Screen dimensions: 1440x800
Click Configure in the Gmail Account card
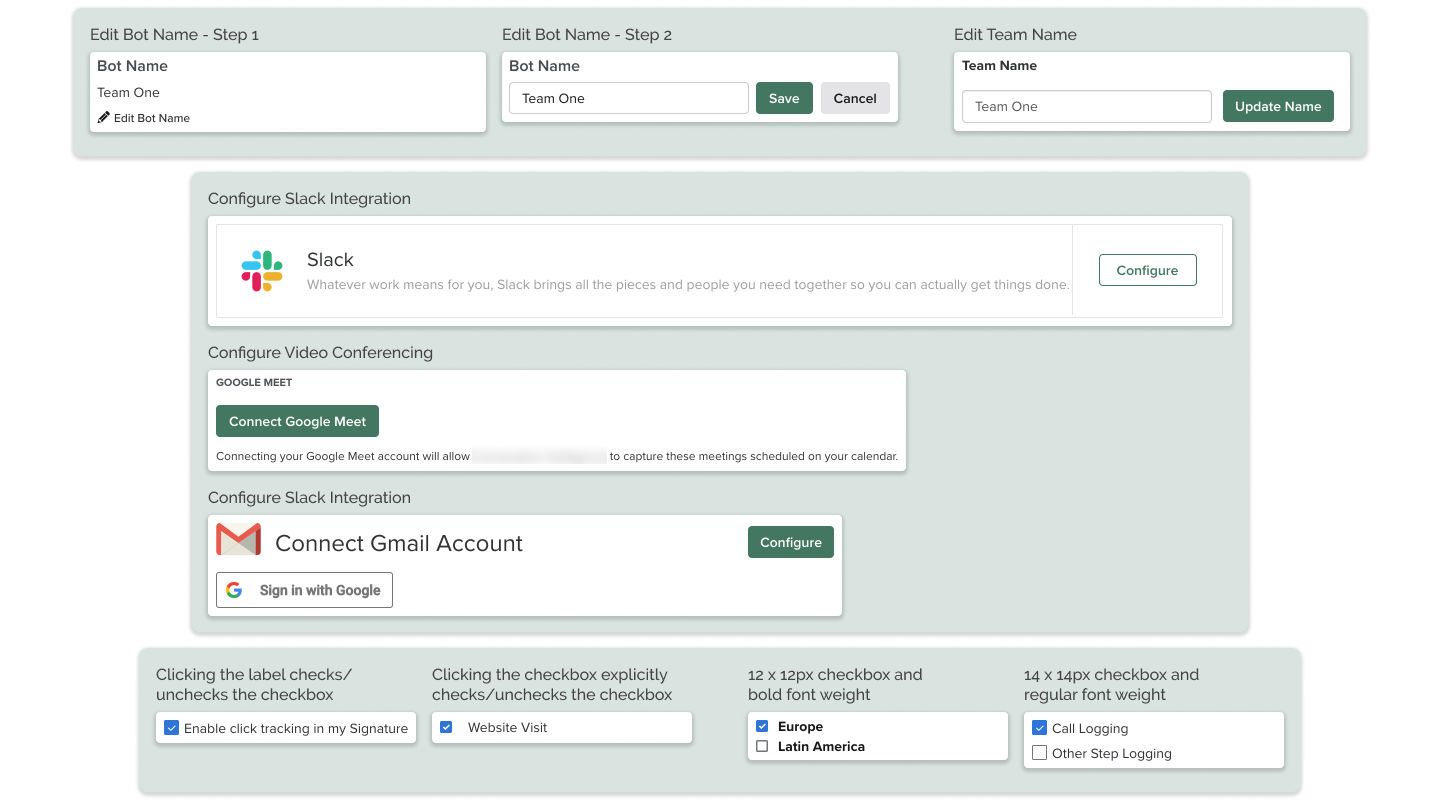click(790, 542)
